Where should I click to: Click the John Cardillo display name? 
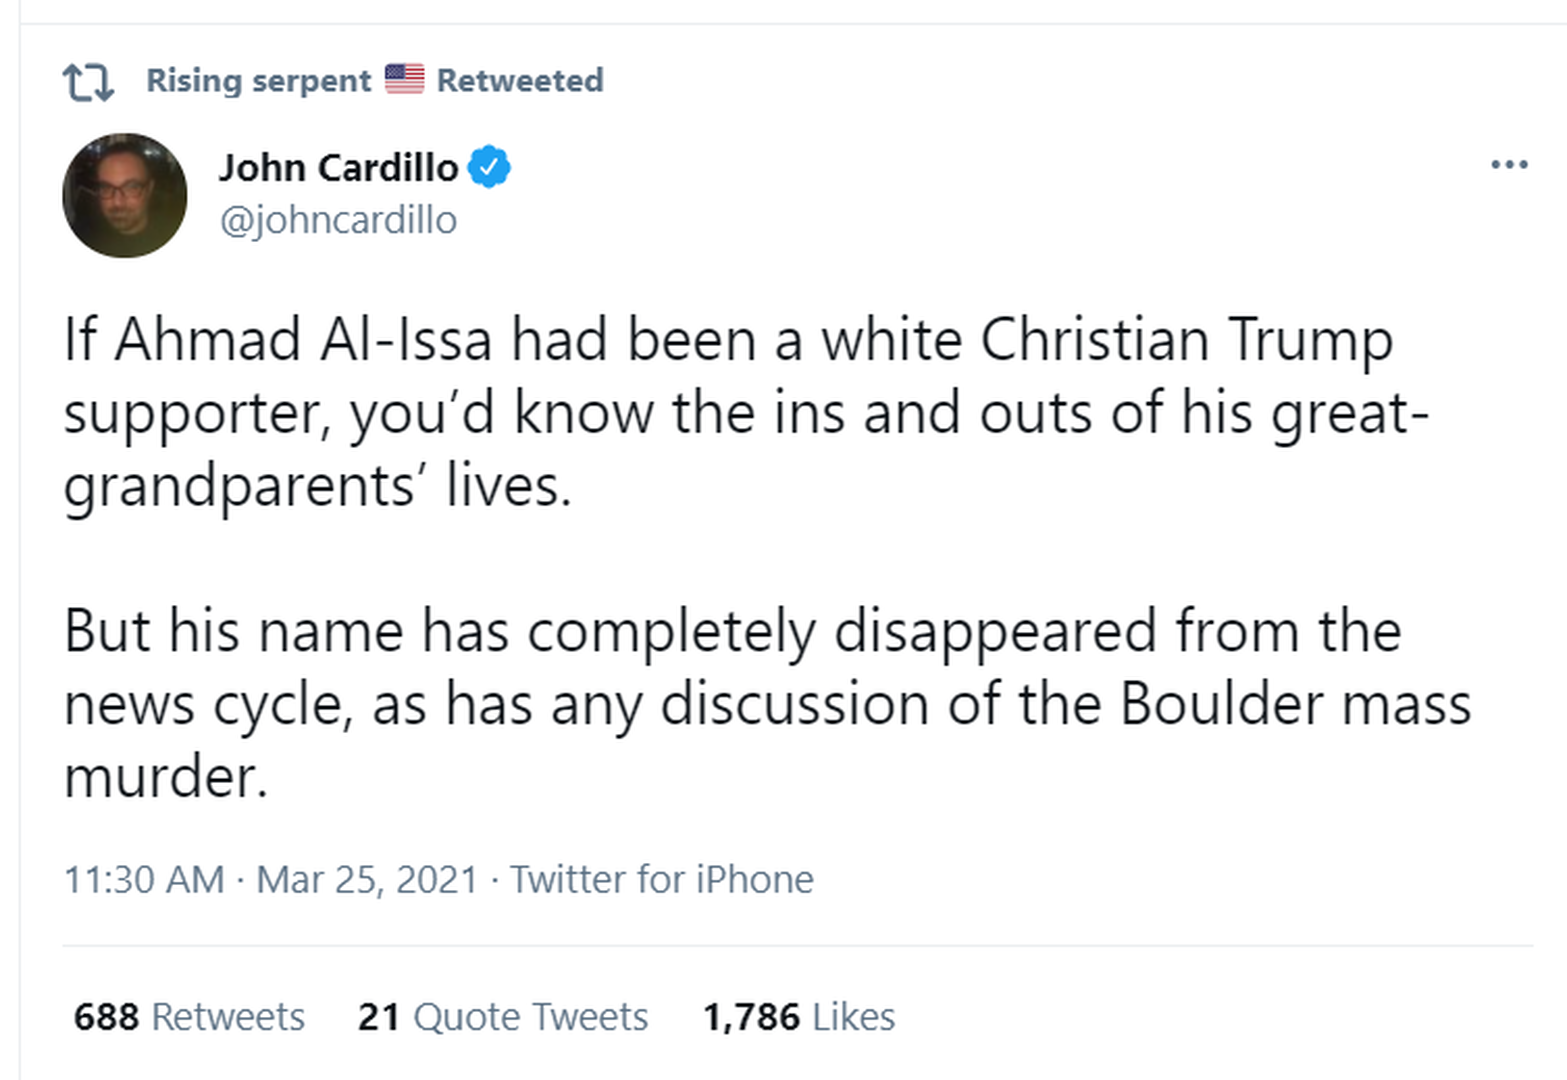pyautogui.click(x=338, y=167)
